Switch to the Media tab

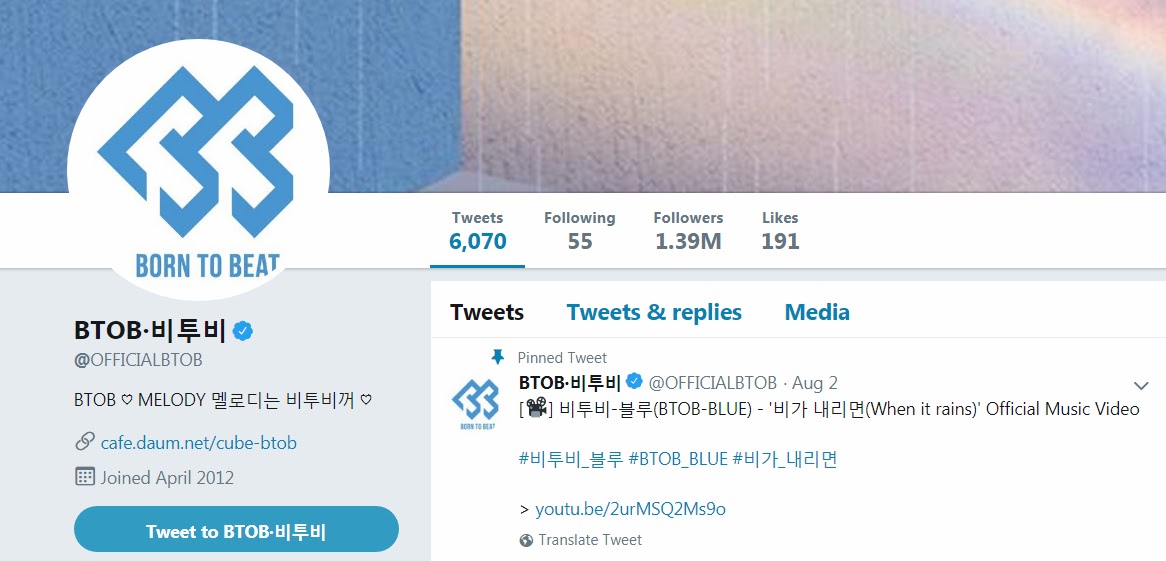817,312
